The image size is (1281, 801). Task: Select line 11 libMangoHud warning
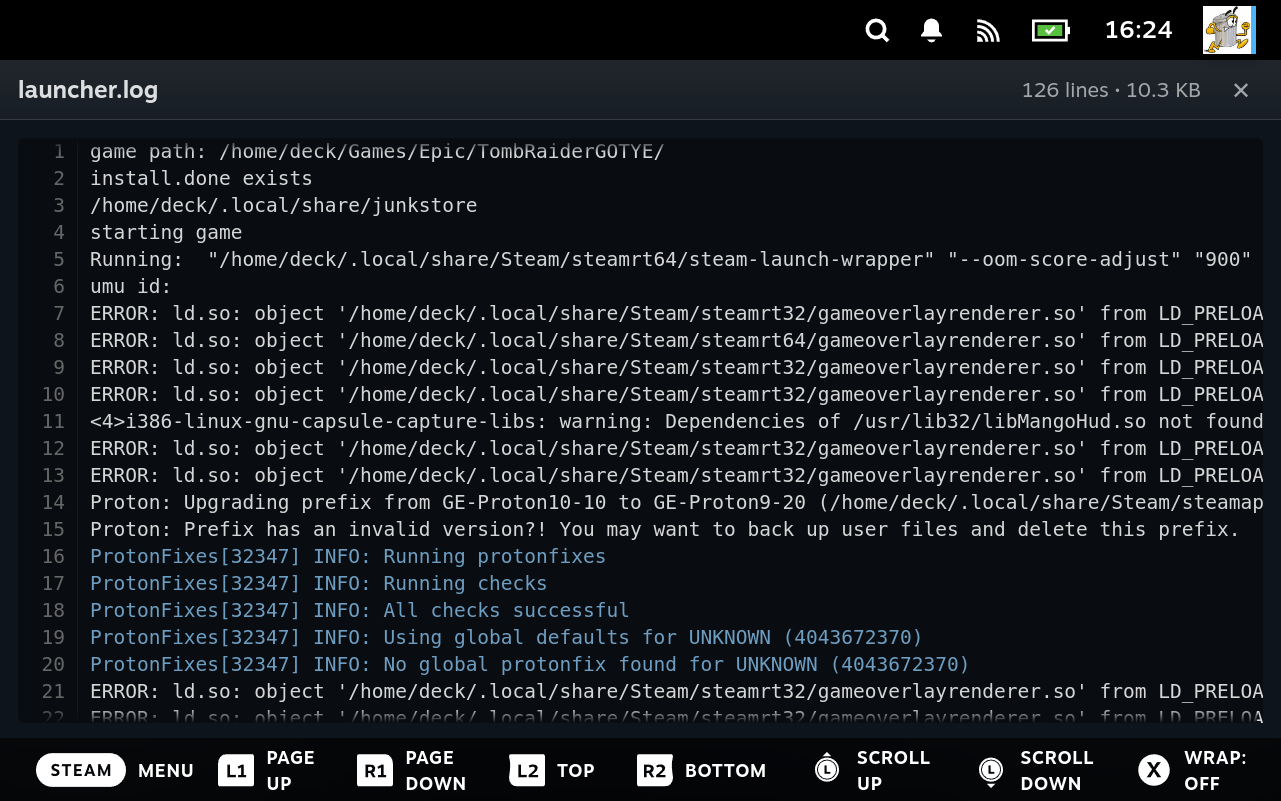coord(676,421)
